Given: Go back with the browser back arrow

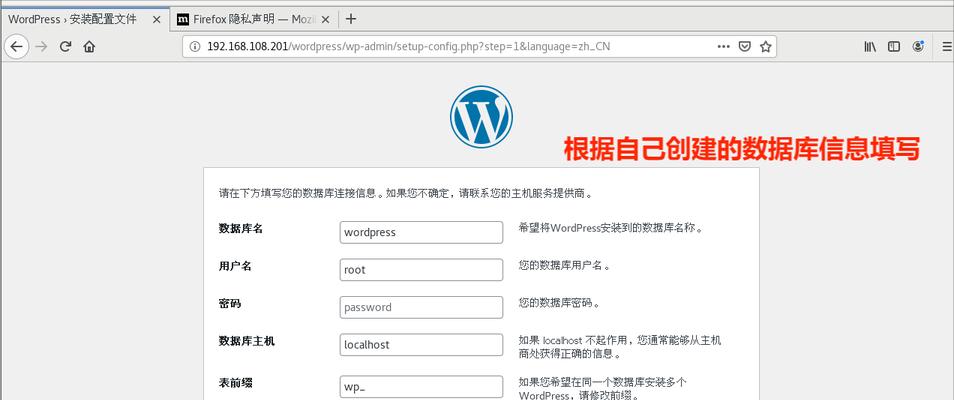Looking at the screenshot, I should tap(16, 46).
